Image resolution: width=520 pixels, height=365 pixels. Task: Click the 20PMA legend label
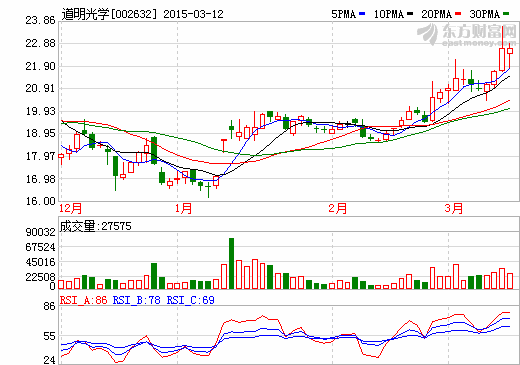pyautogui.click(x=436, y=14)
